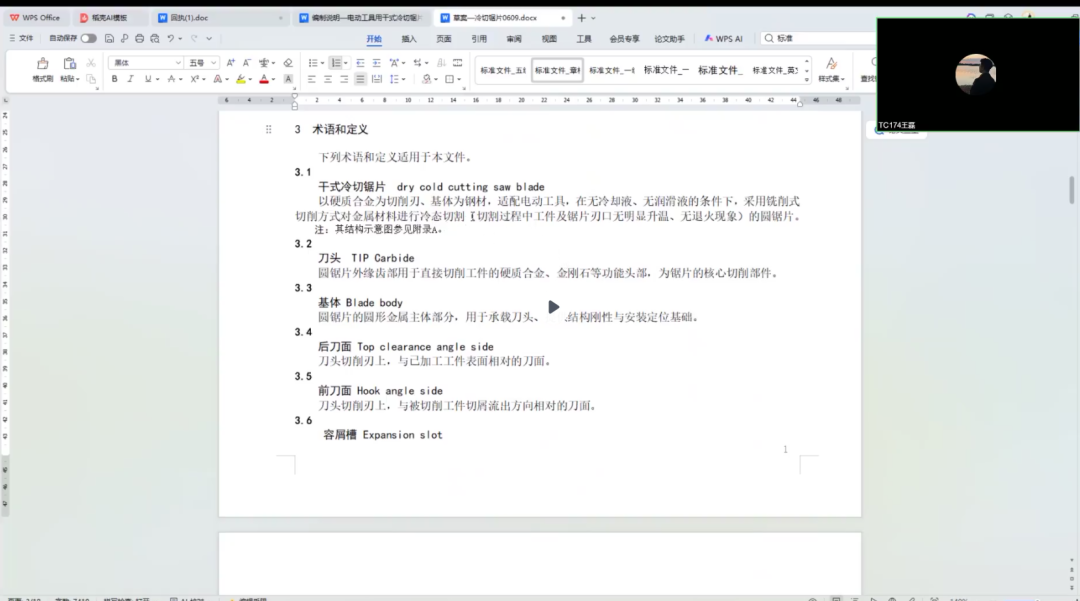Open the new tab dropdown chevron beside plus

coord(593,18)
